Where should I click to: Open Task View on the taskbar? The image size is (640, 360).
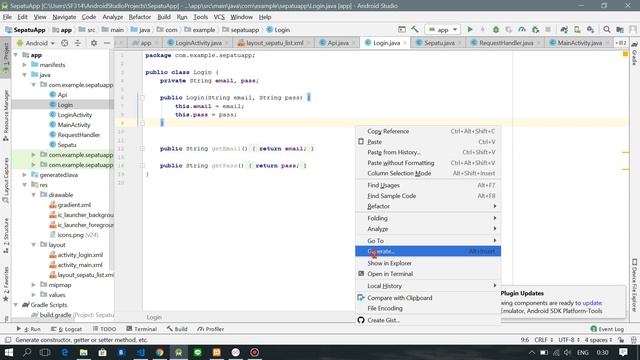[x=45, y=352]
